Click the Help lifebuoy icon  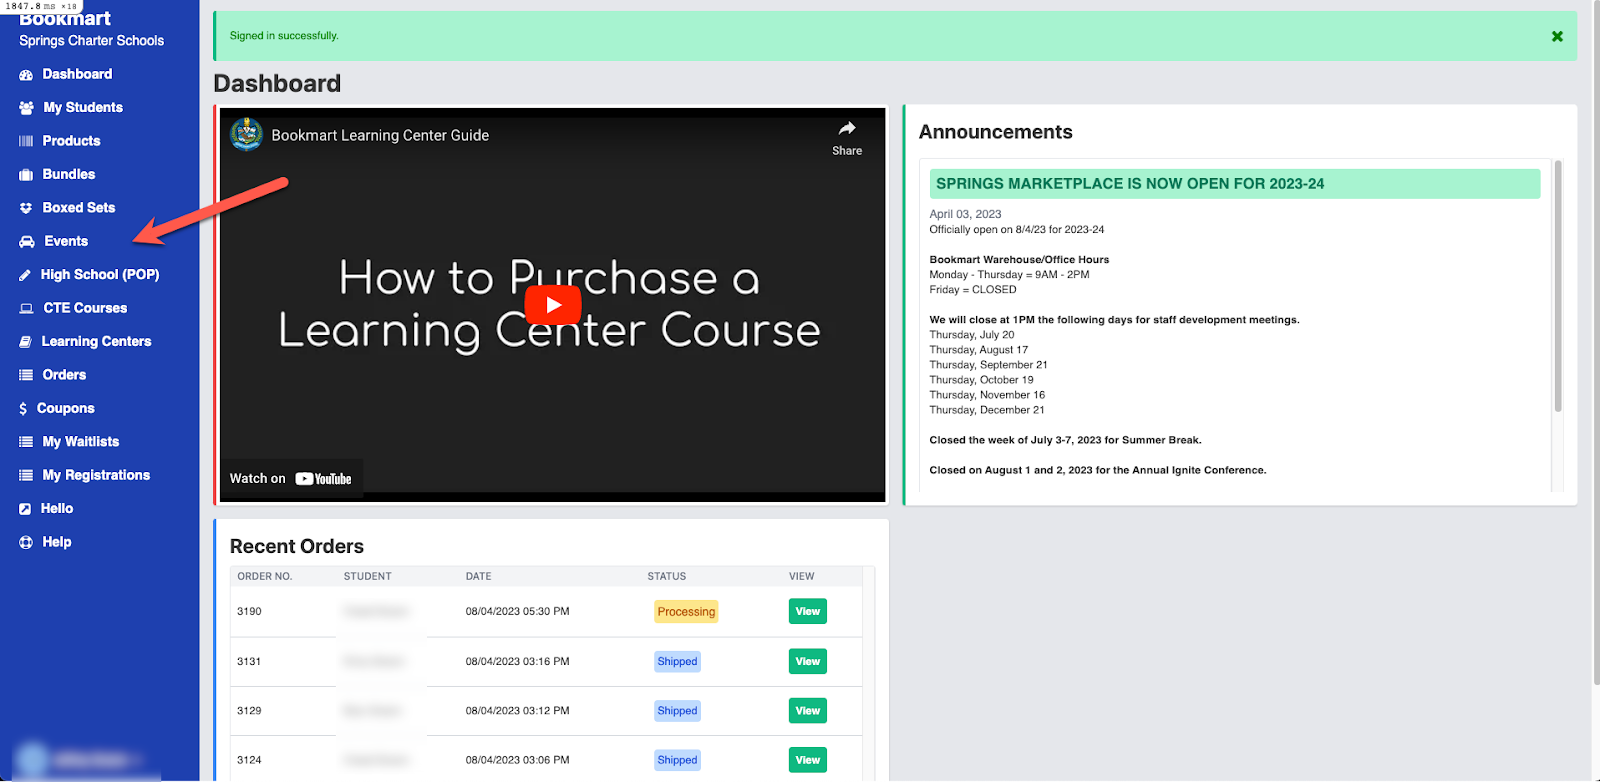[26, 542]
